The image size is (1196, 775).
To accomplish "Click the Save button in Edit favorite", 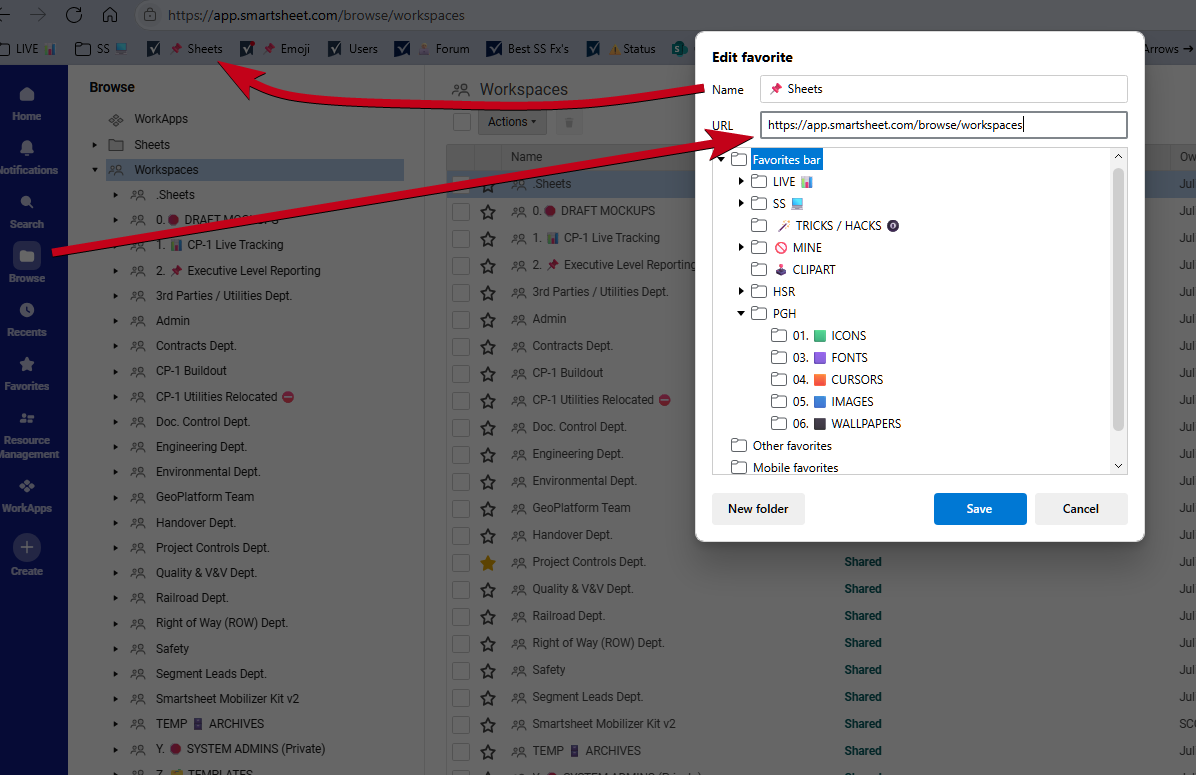I will 979,509.
